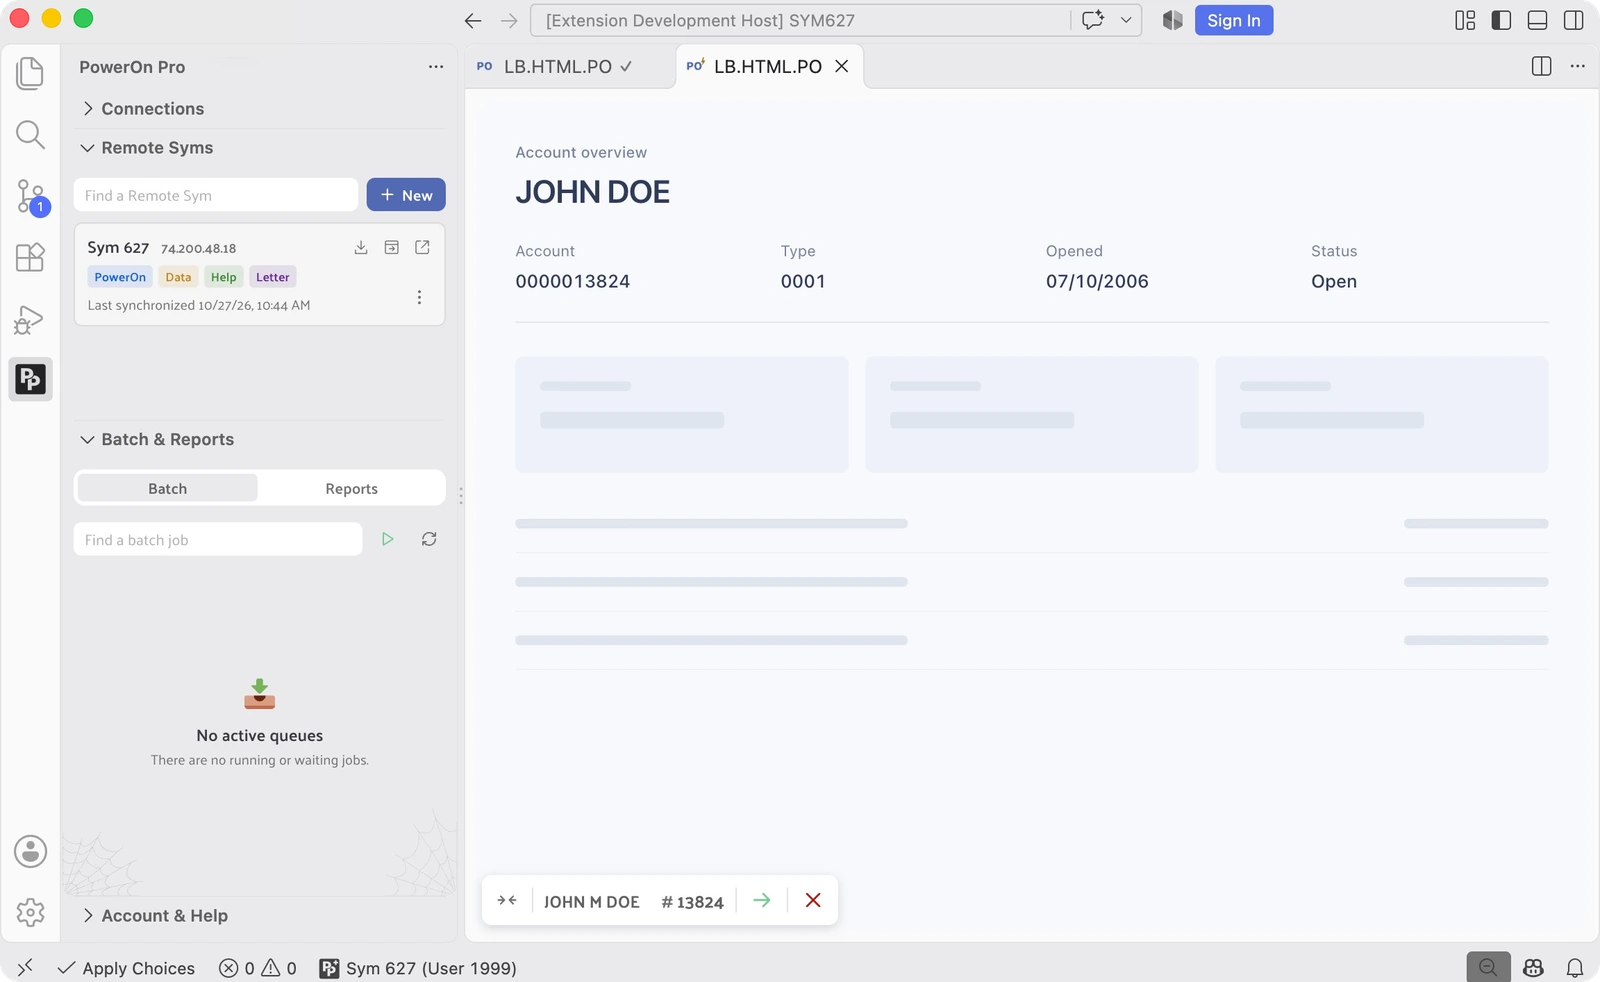This screenshot has width=1600, height=982.
Task: Open Run and Debug view
Action: click(30, 319)
